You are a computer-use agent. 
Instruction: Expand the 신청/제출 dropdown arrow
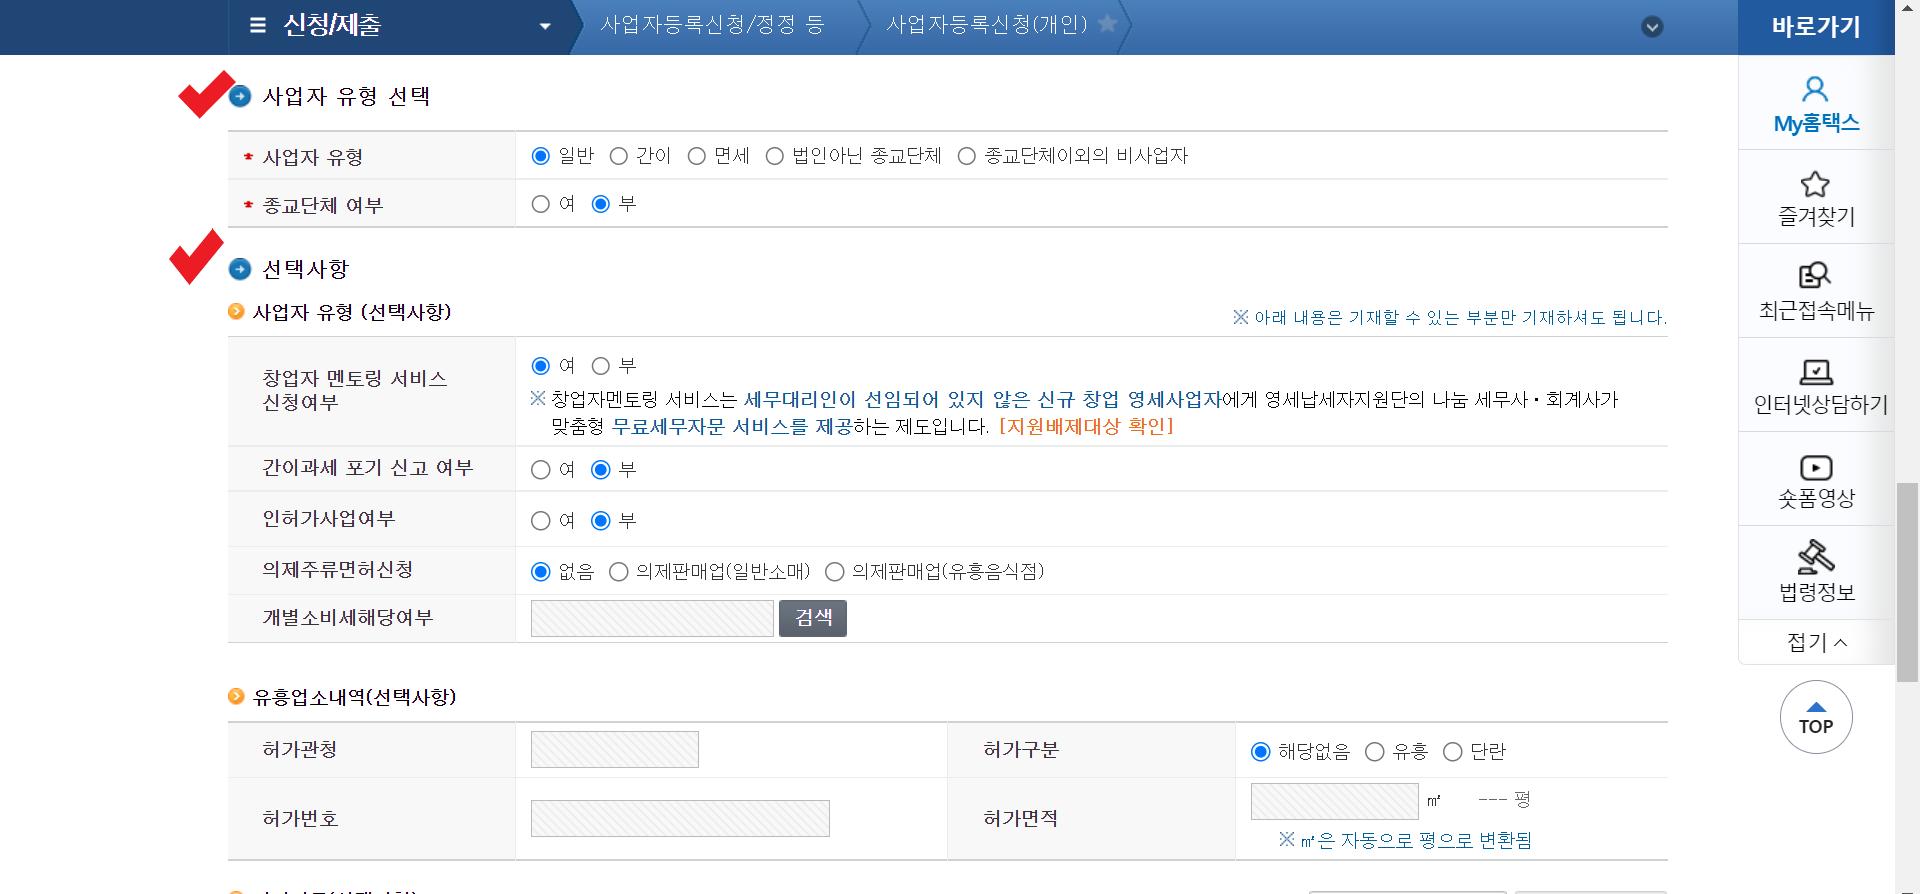tap(545, 26)
